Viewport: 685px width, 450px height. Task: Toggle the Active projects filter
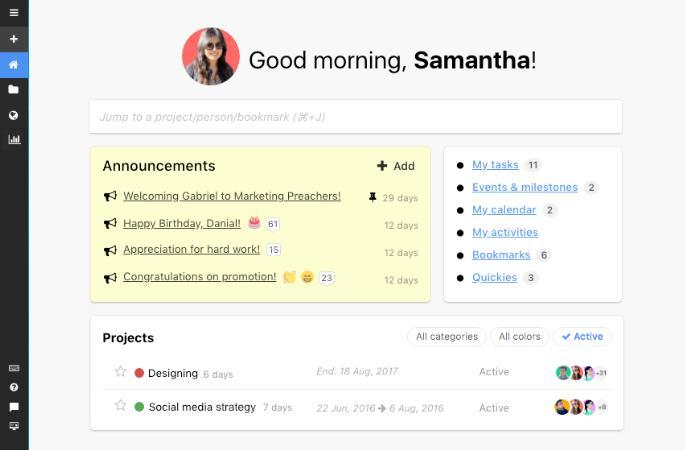pyautogui.click(x=582, y=337)
